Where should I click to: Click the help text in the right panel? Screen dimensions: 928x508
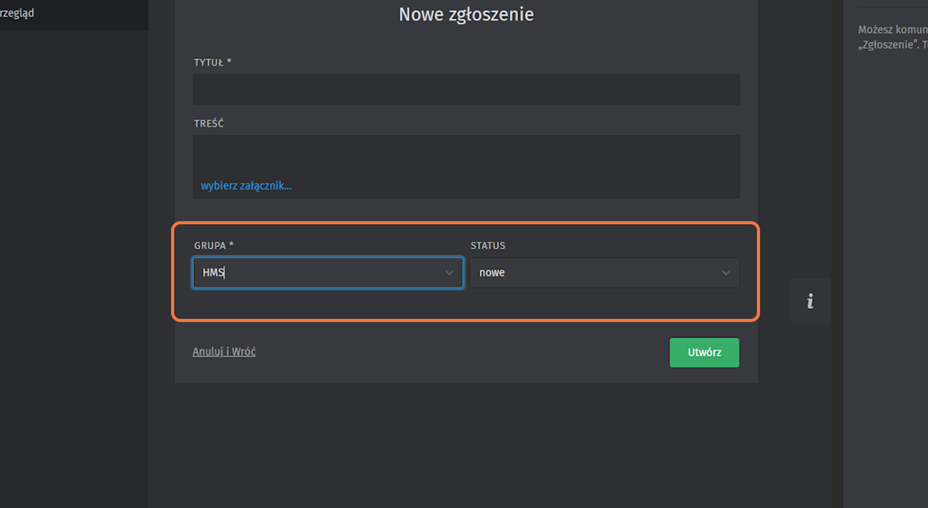pos(892,38)
